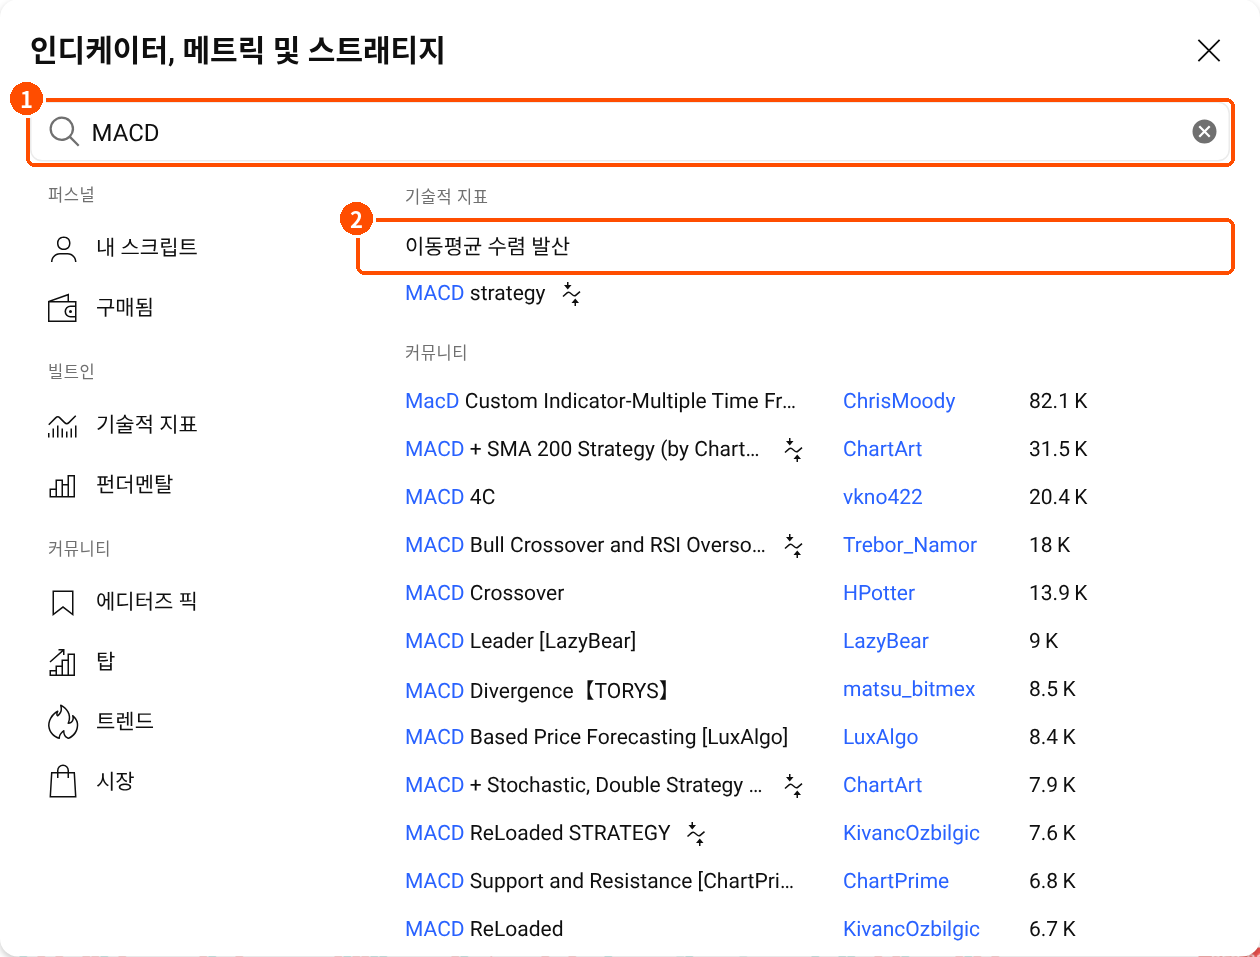Viewport: 1260px width, 957px height.
Task: Open author LazyBear profile
Action: click(x=886, y=641)
